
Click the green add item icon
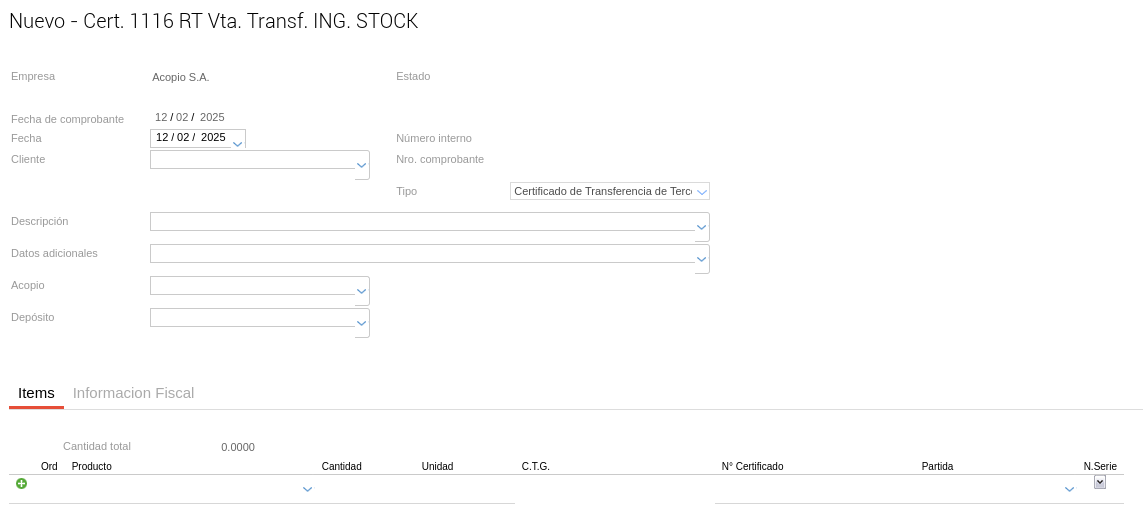21,484
